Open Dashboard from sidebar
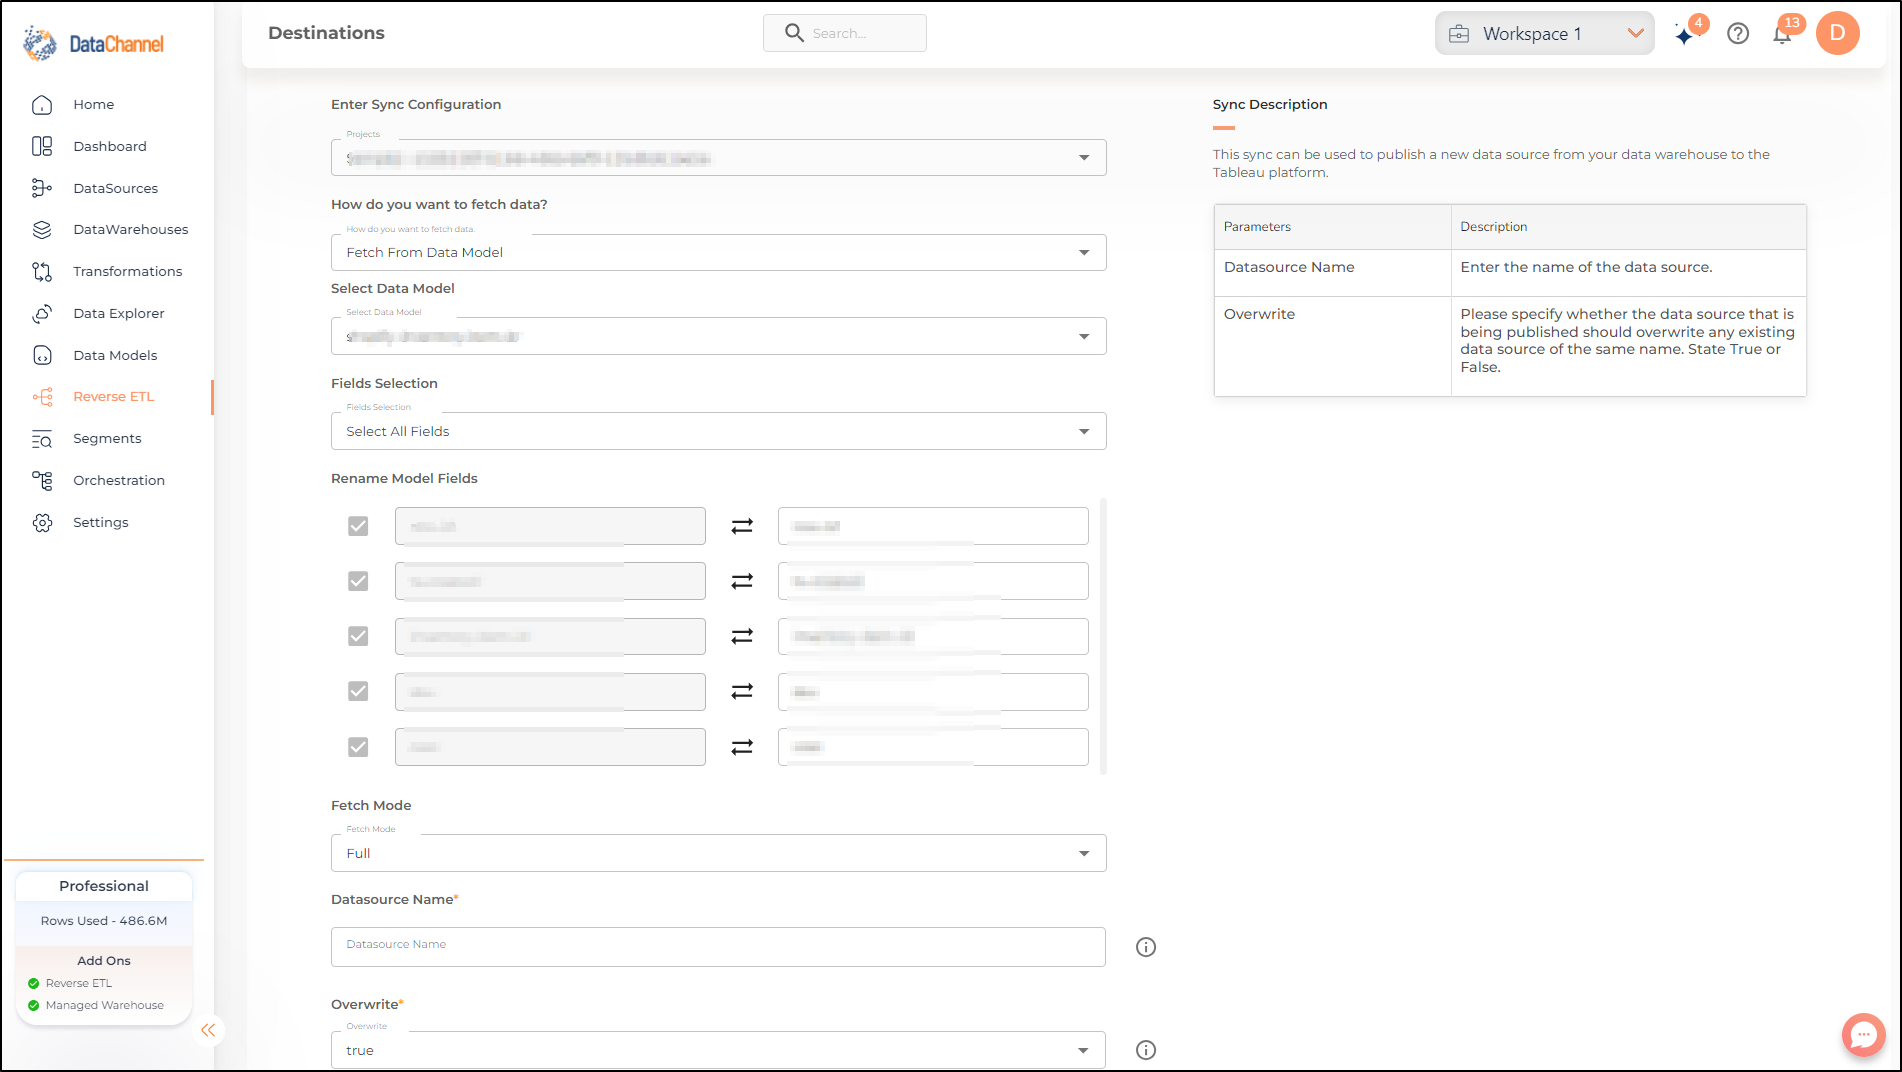This screenshot has height=1072, width=1902. 110,146
